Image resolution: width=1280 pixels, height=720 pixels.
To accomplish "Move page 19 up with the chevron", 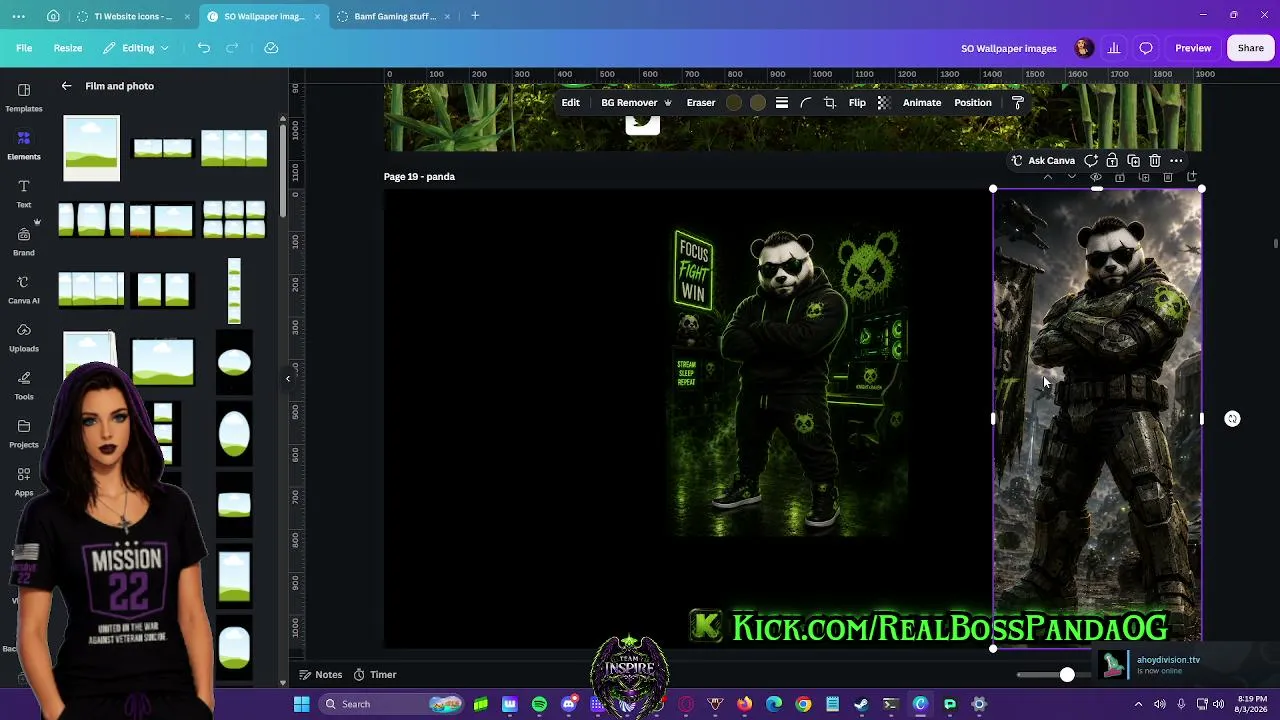I will [x=1048, y=177].
